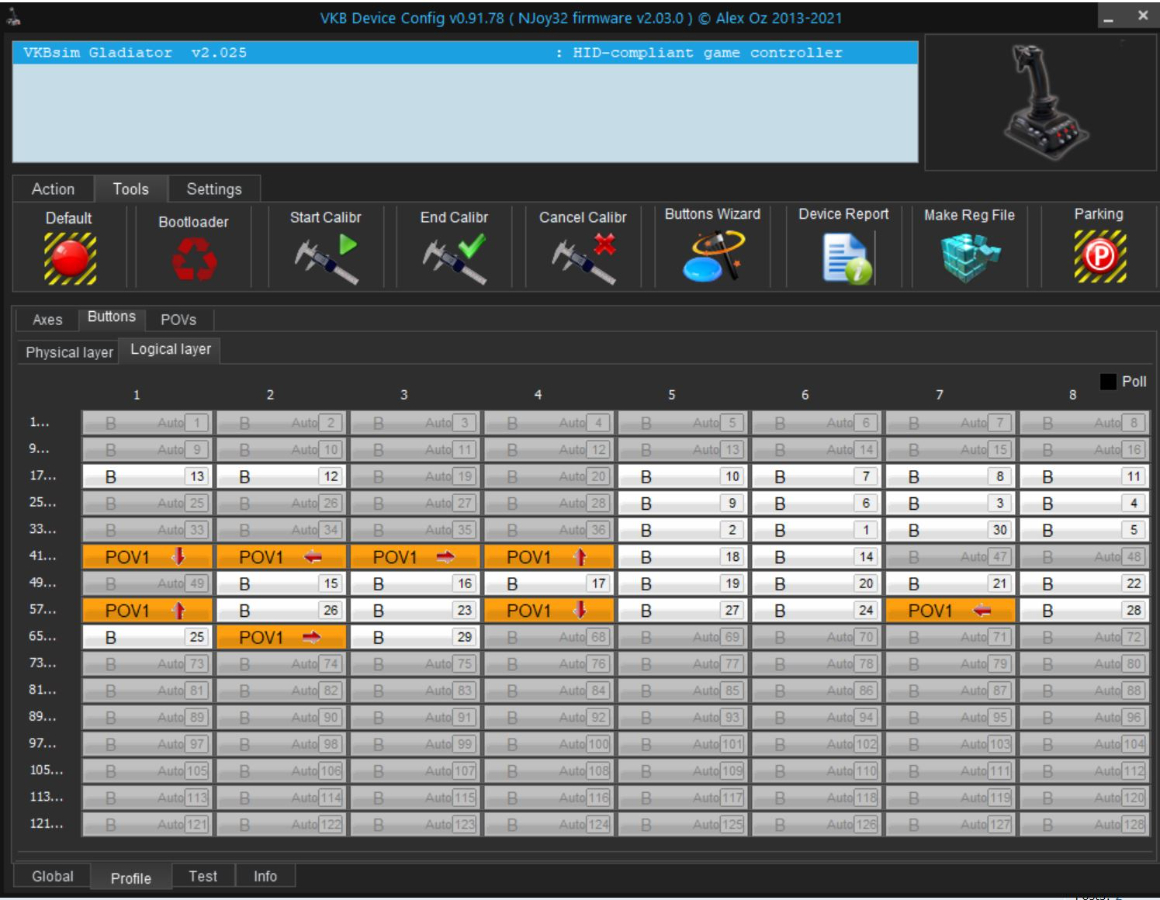
Task: Open the Settings tab
Action: click(x=214, y=189)
